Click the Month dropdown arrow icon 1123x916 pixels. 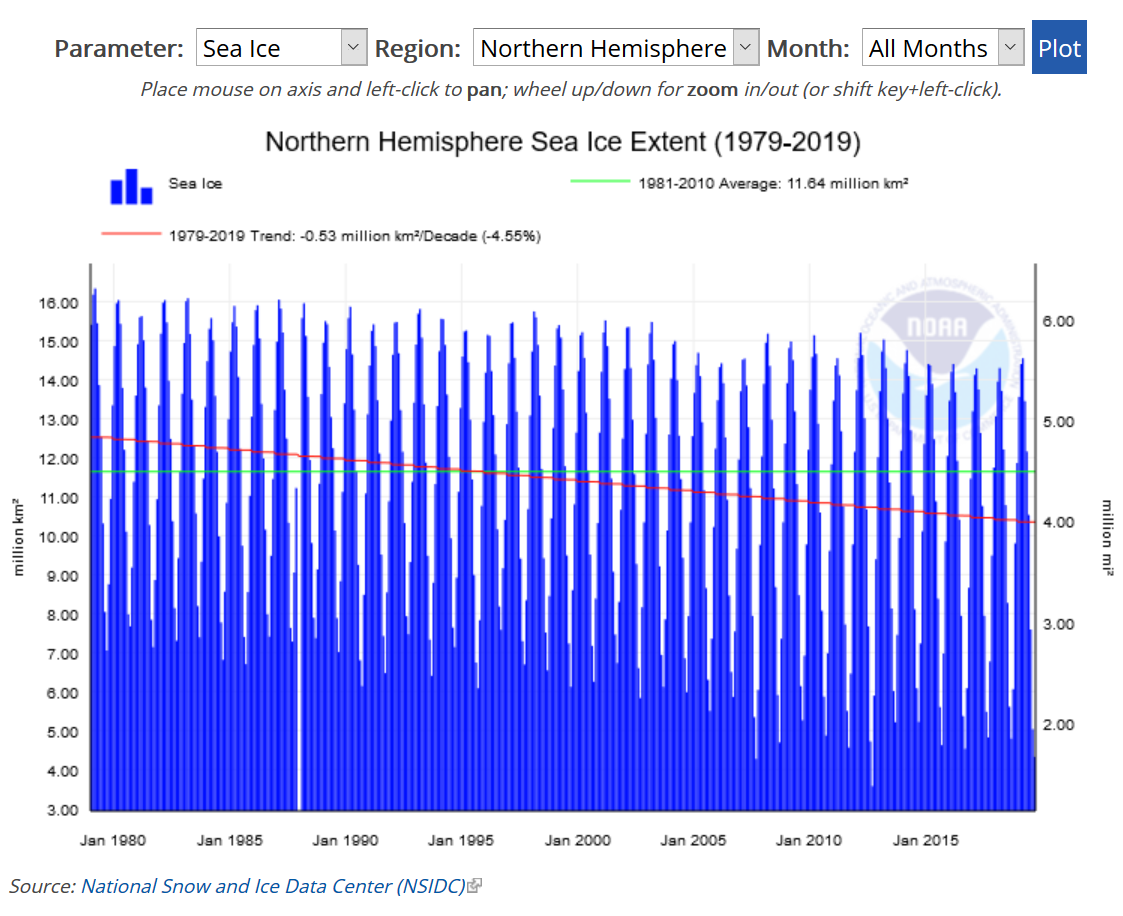[1010, 47]
